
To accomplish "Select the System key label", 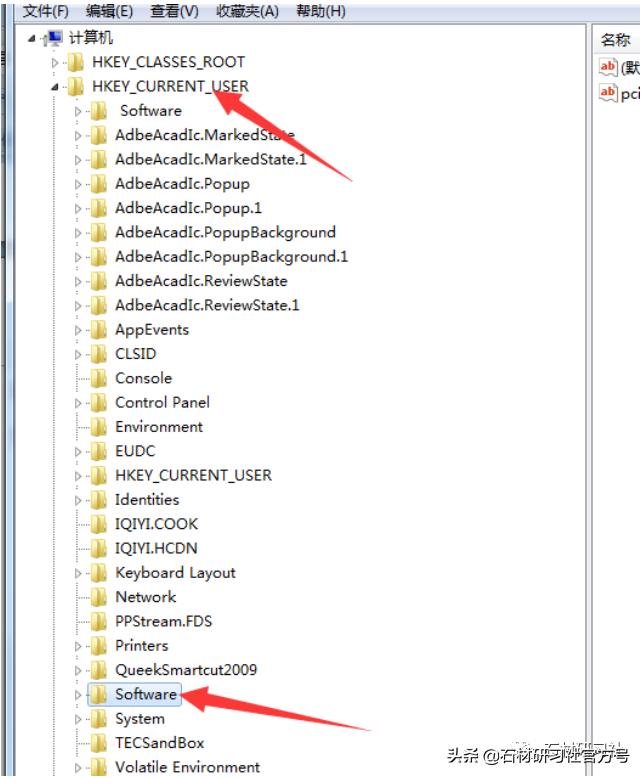I will pyautogui.click(x=140, y=719).
